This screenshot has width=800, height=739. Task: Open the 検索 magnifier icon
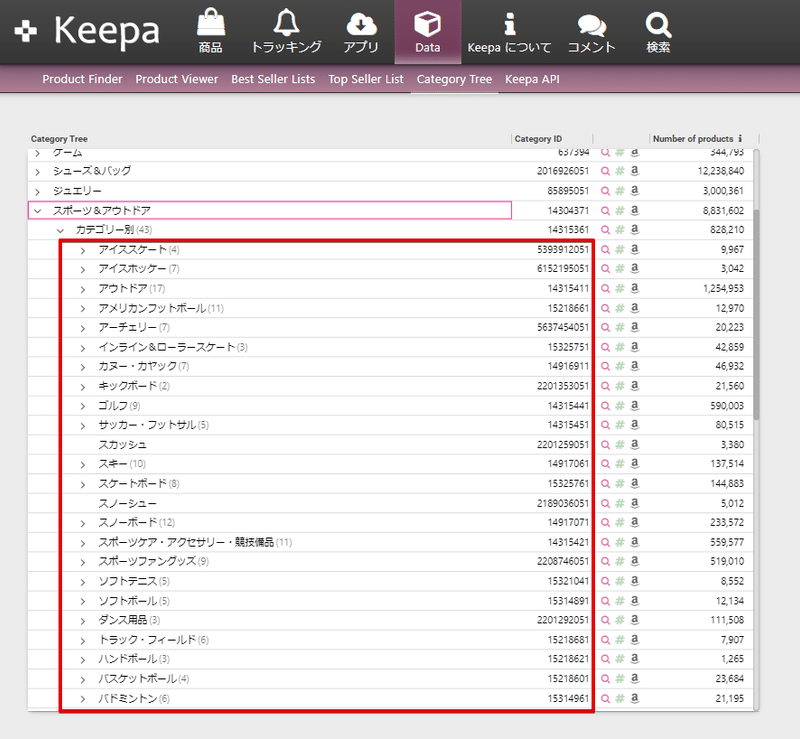658,31
